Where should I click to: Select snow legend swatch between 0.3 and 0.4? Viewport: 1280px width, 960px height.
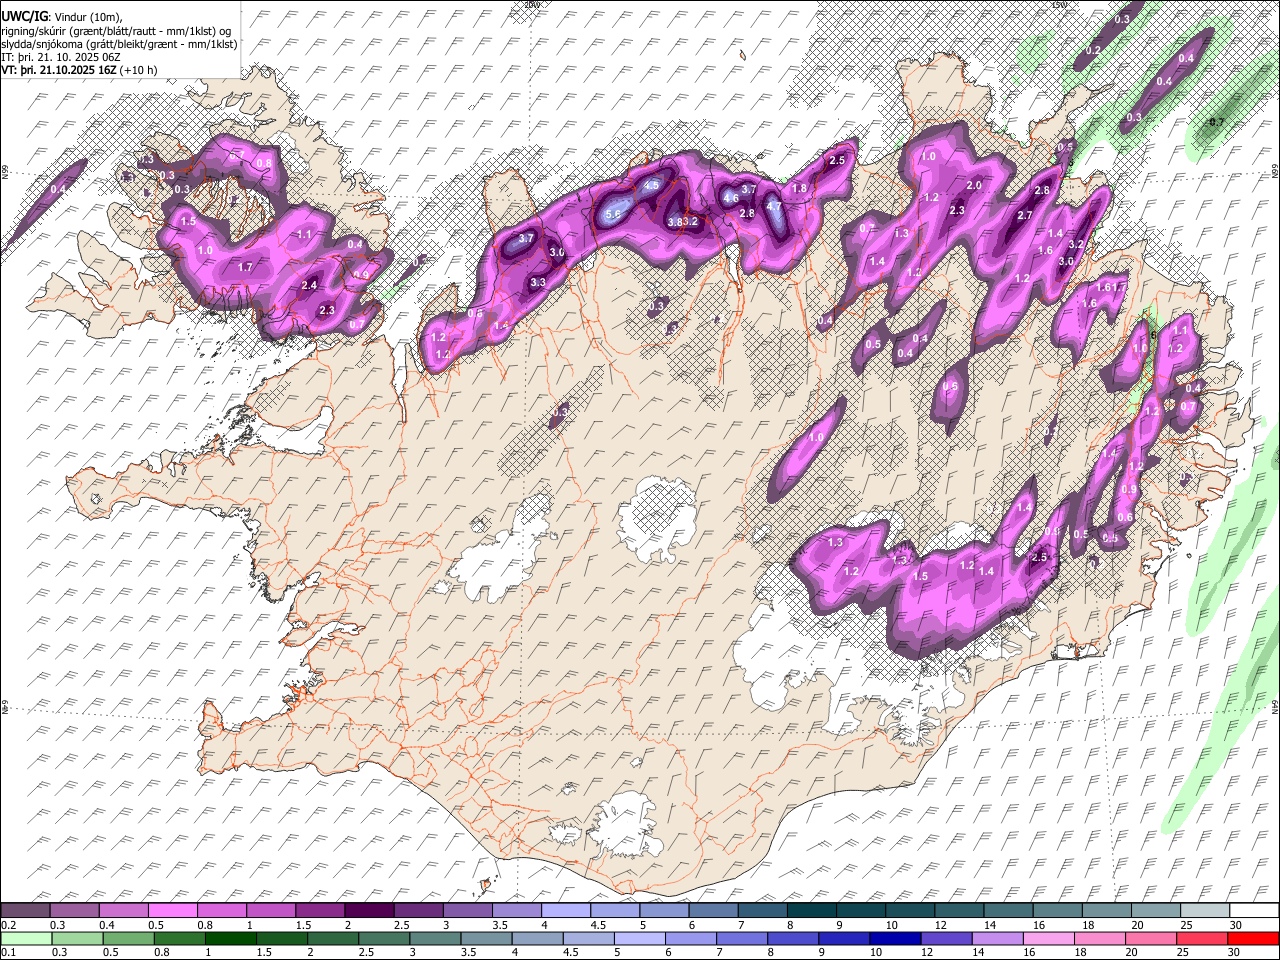[x=75, y=911]
